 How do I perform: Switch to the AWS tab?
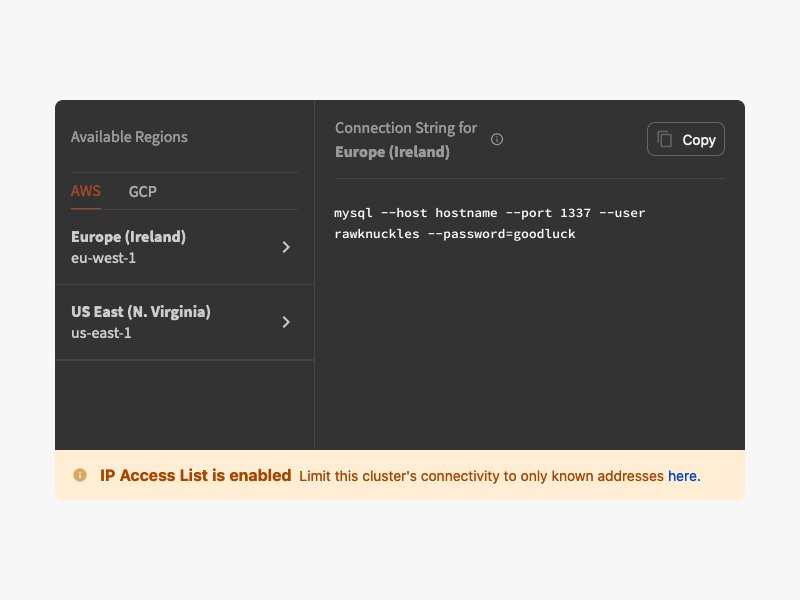point(86,191)
